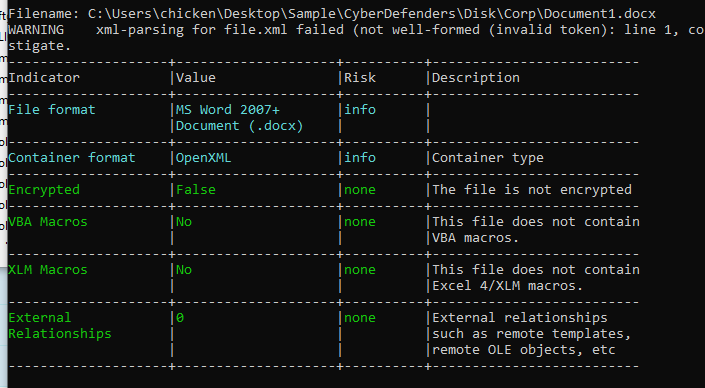Image resolution: width=705 pixels, height=388 pixels.
Task: Select 'The file is not encrypted' text
Action: 532,190
